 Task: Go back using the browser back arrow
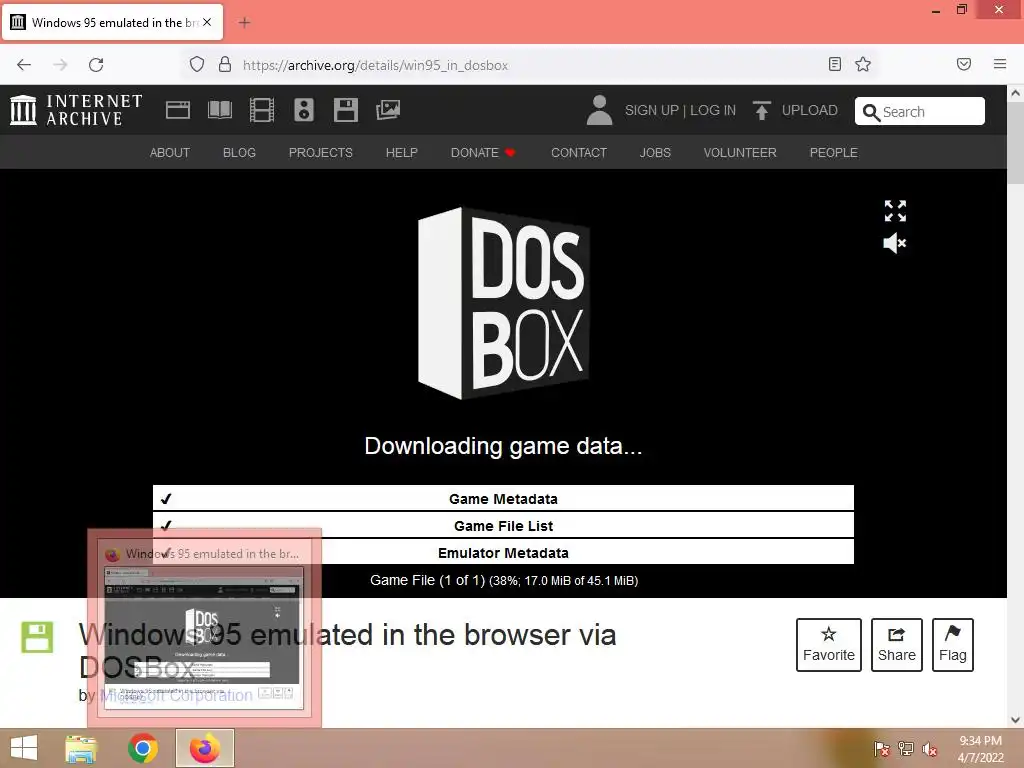(x=24, y=65)
